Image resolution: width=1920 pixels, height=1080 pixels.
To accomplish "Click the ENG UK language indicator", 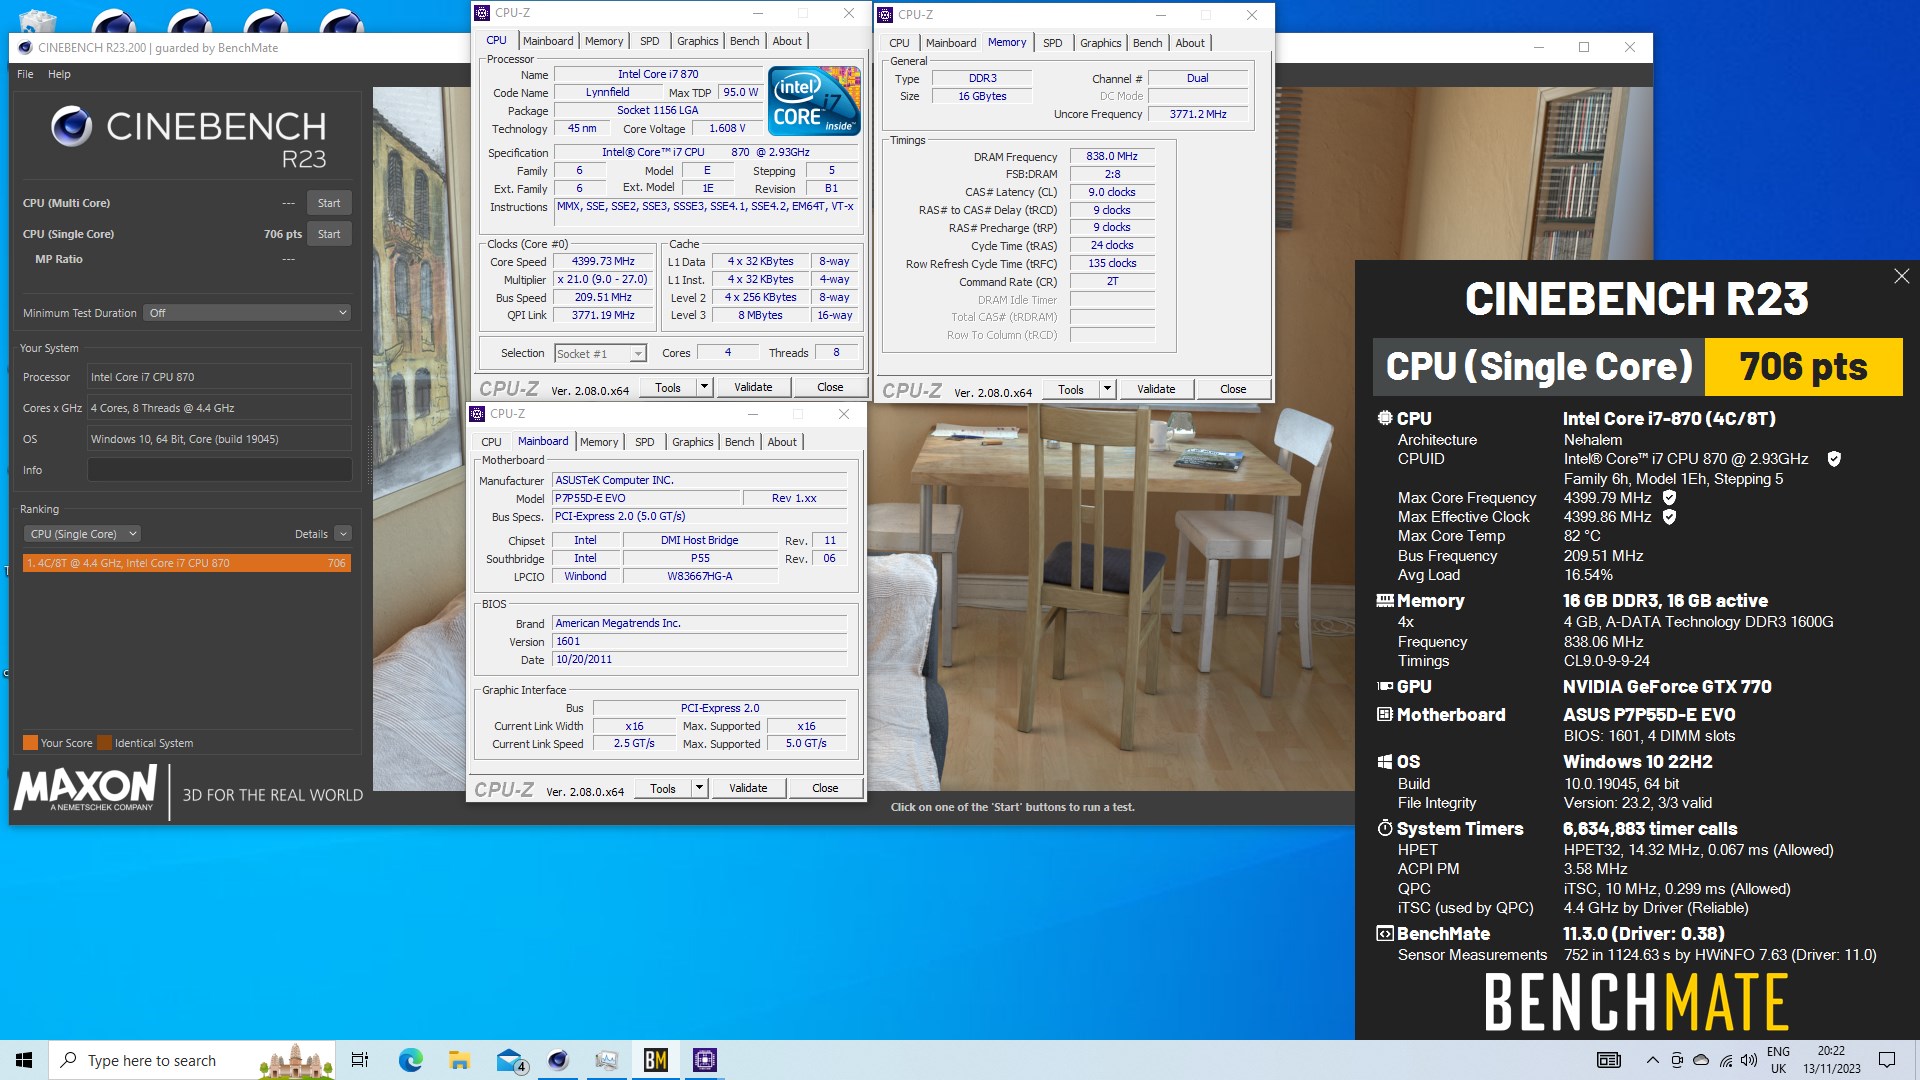I will (x=1778, y=1060).
